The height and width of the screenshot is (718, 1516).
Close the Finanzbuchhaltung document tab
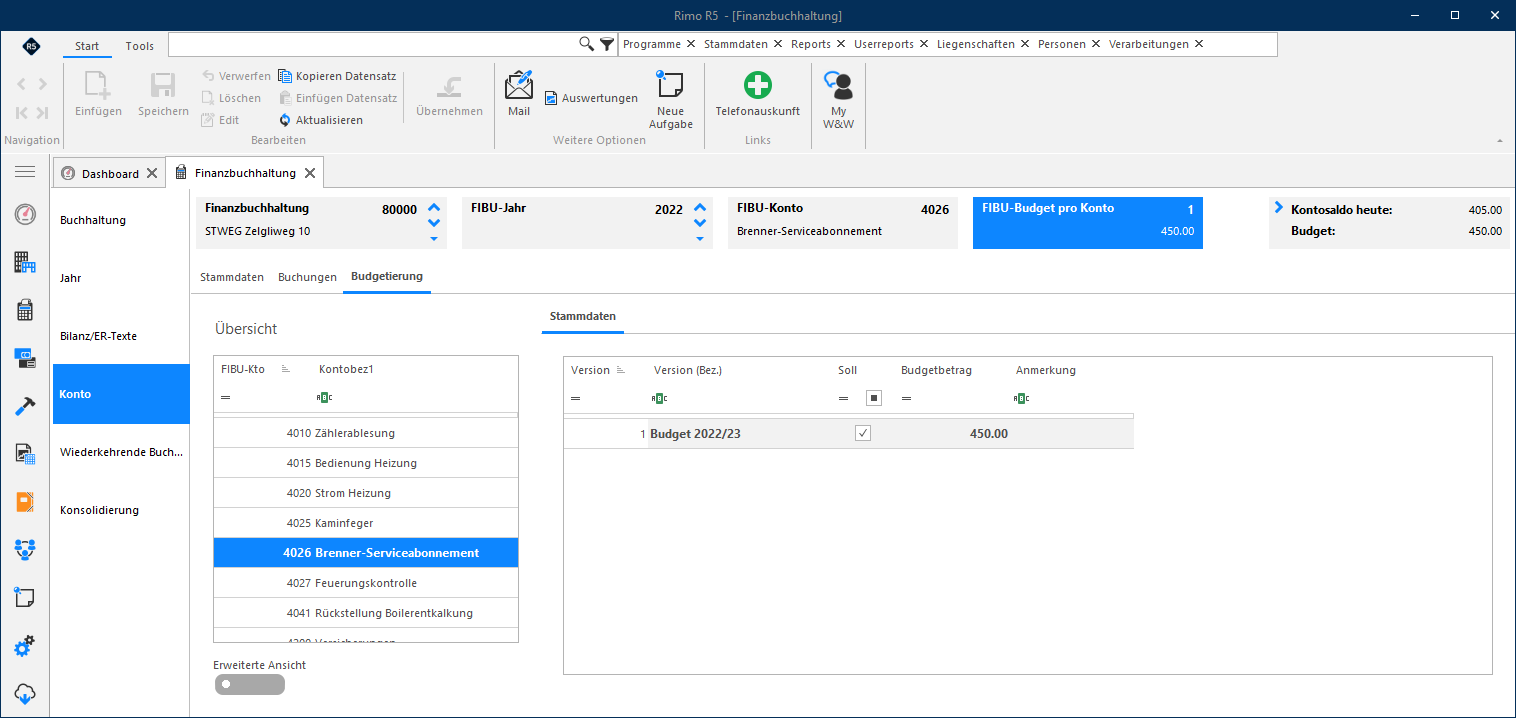(x=310, y=173)
